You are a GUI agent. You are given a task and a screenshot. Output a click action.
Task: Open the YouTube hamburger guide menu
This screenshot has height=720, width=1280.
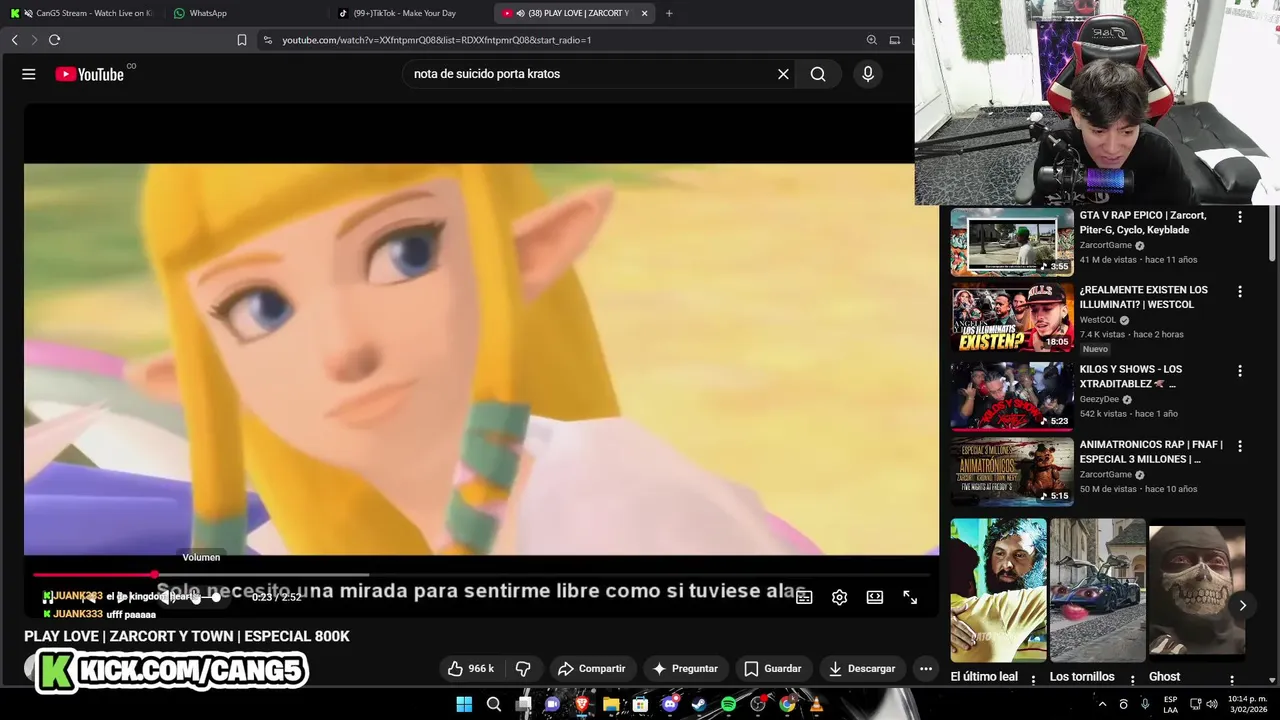29,74
